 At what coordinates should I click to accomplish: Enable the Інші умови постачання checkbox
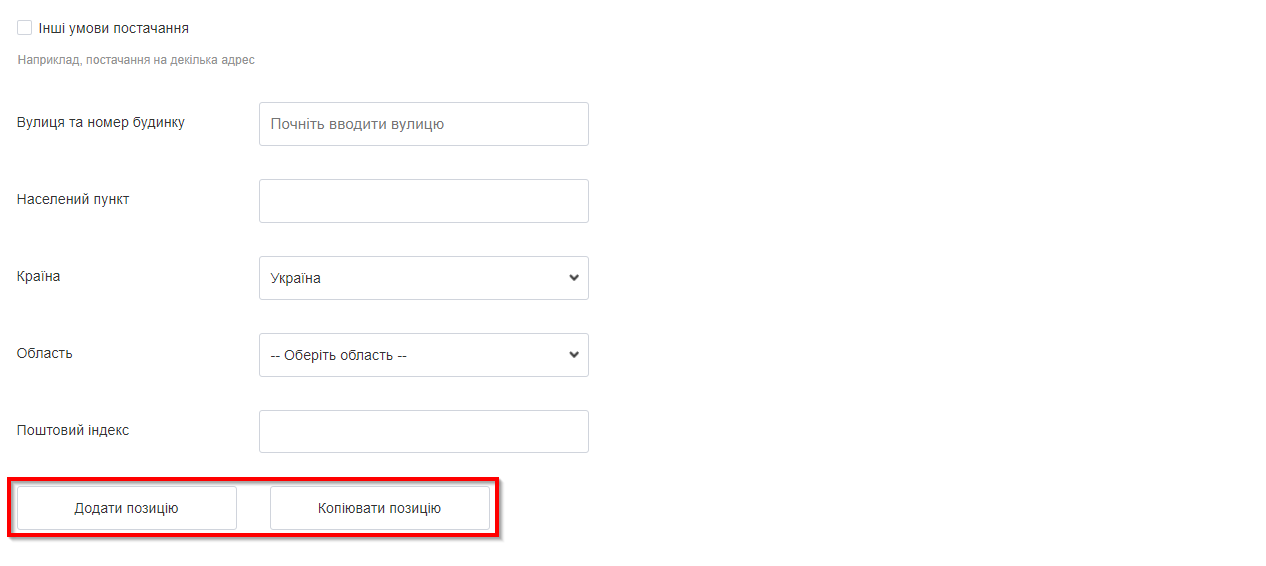[25, 28]
